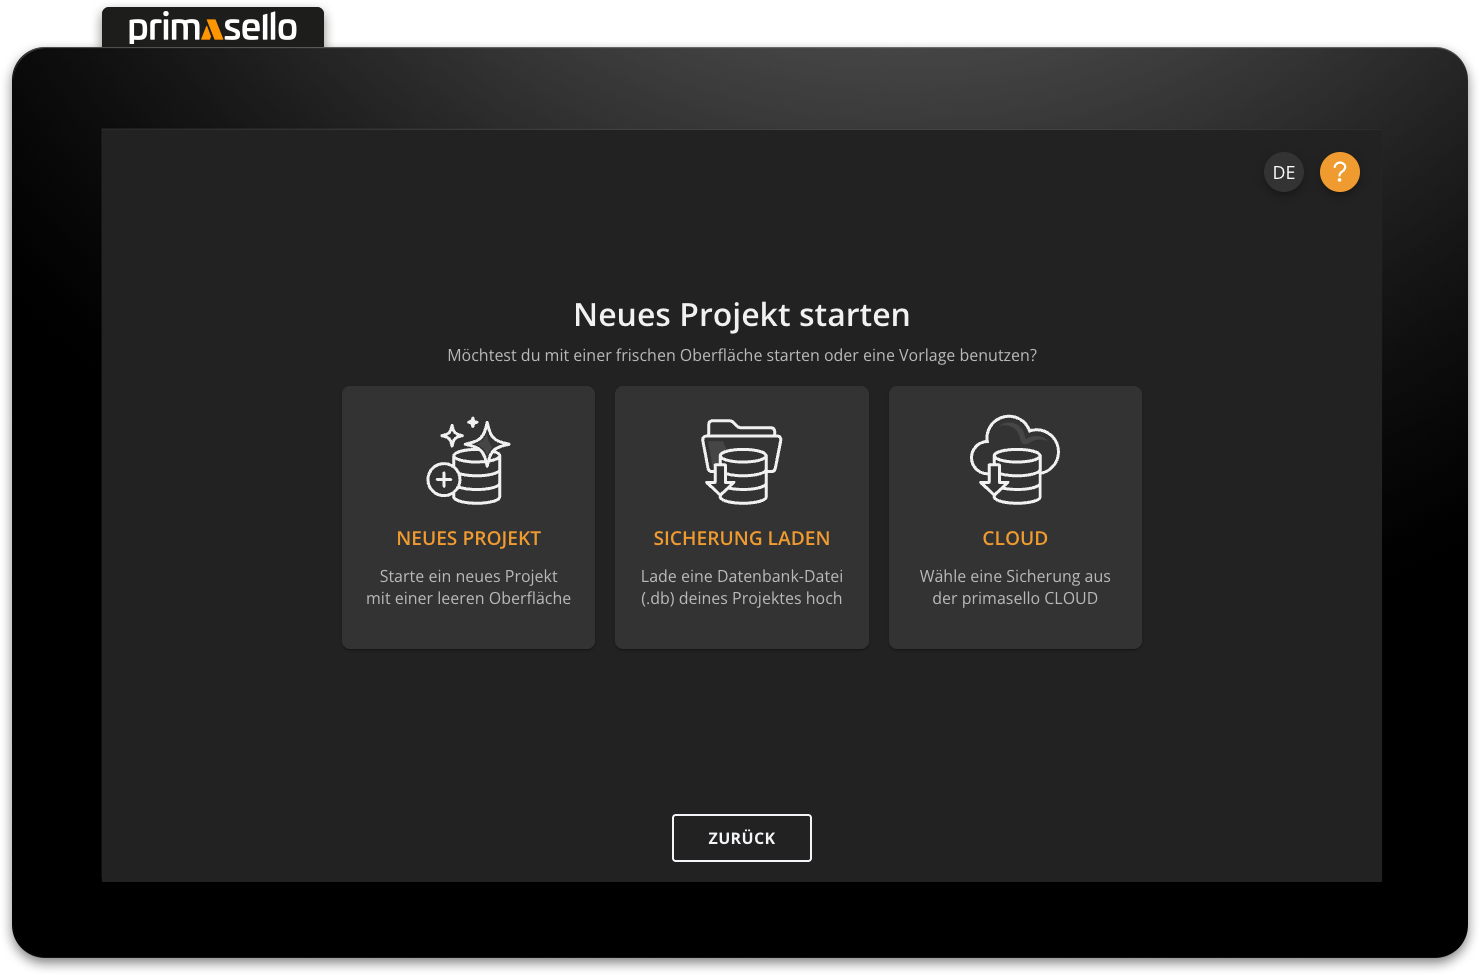
Task: Click the cloud database download icon
Action: 1014,459
